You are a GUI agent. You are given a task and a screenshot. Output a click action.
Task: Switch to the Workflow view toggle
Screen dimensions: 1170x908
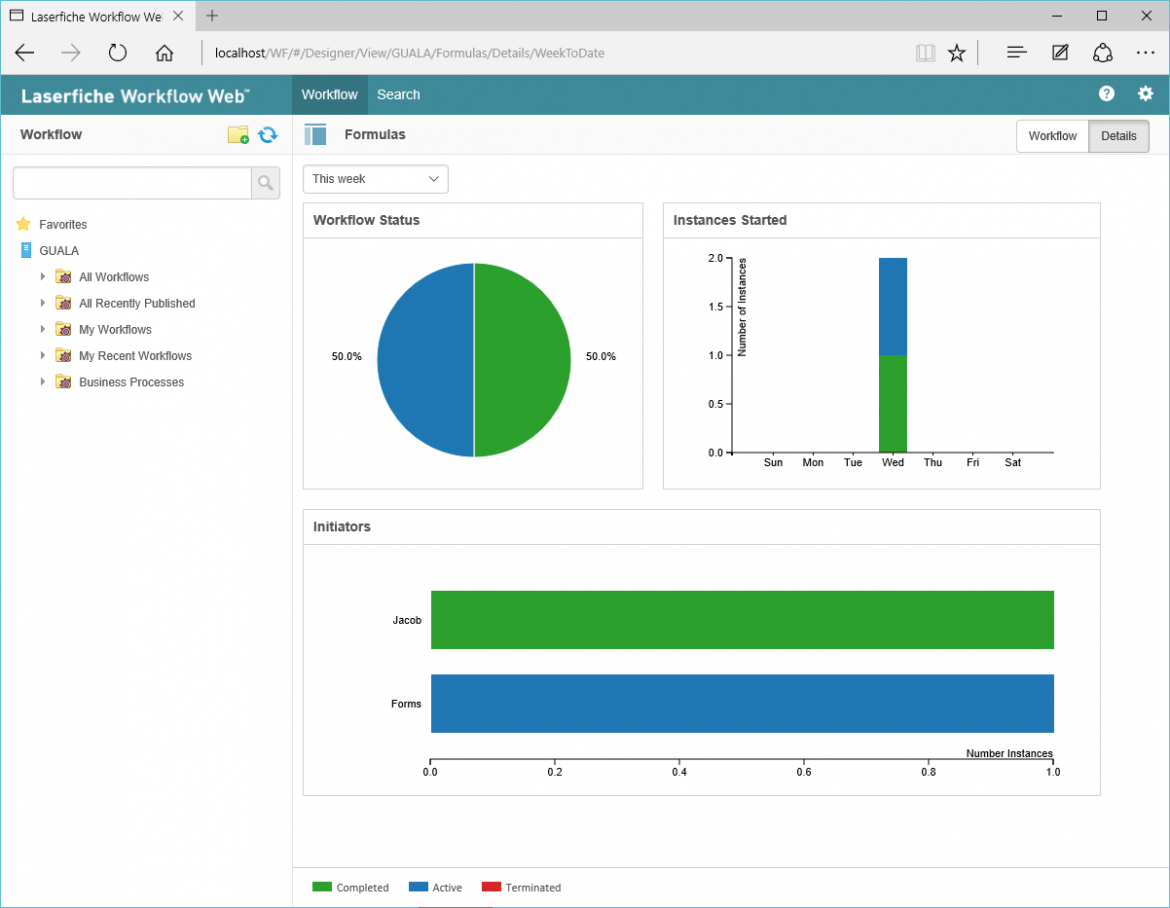click(x=1052, y=136)
